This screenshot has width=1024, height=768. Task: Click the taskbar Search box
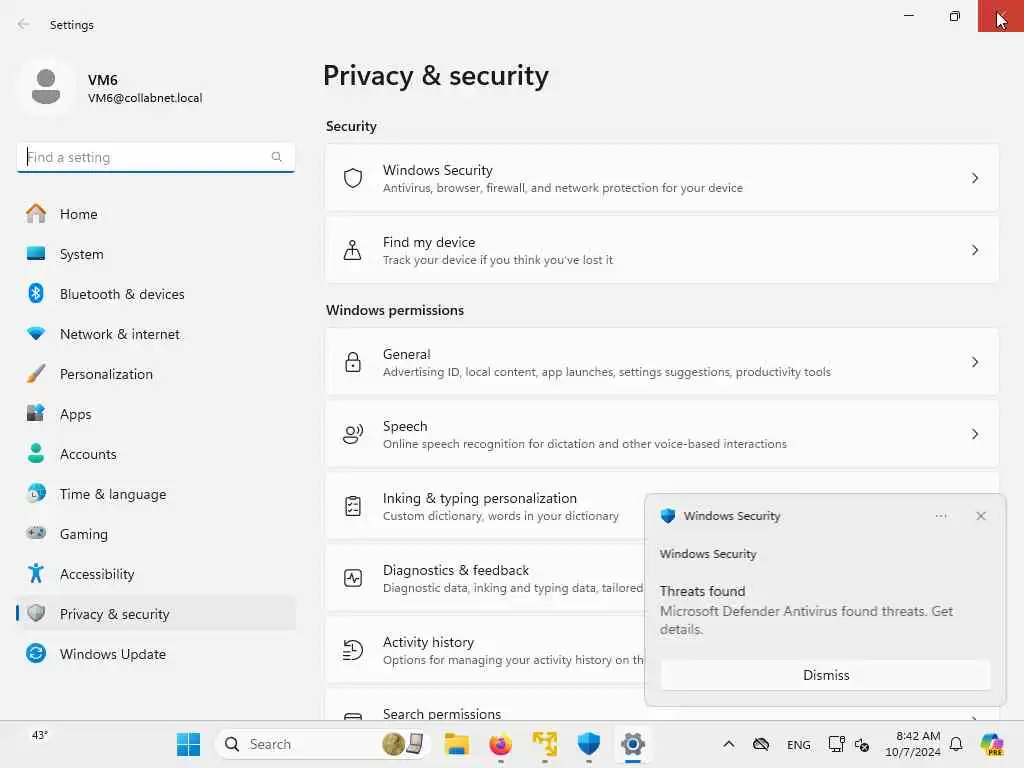coord(322,744)
